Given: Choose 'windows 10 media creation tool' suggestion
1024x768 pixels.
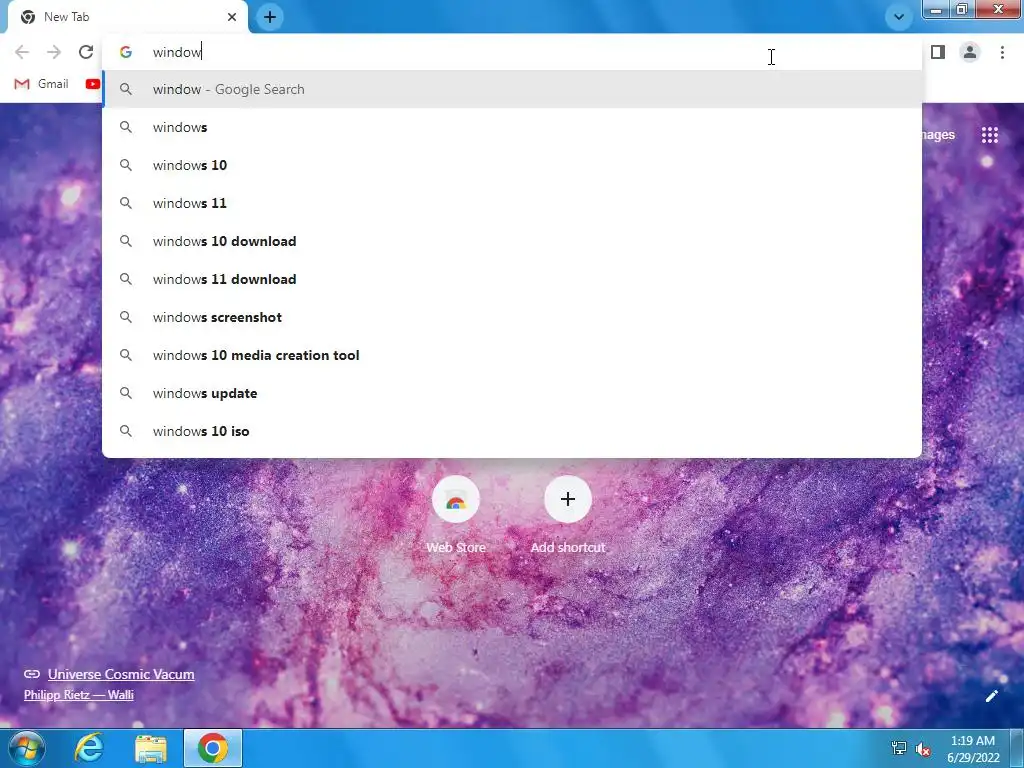Looking at the screenshot, I should pyautogui.click(x=512, y=355).
